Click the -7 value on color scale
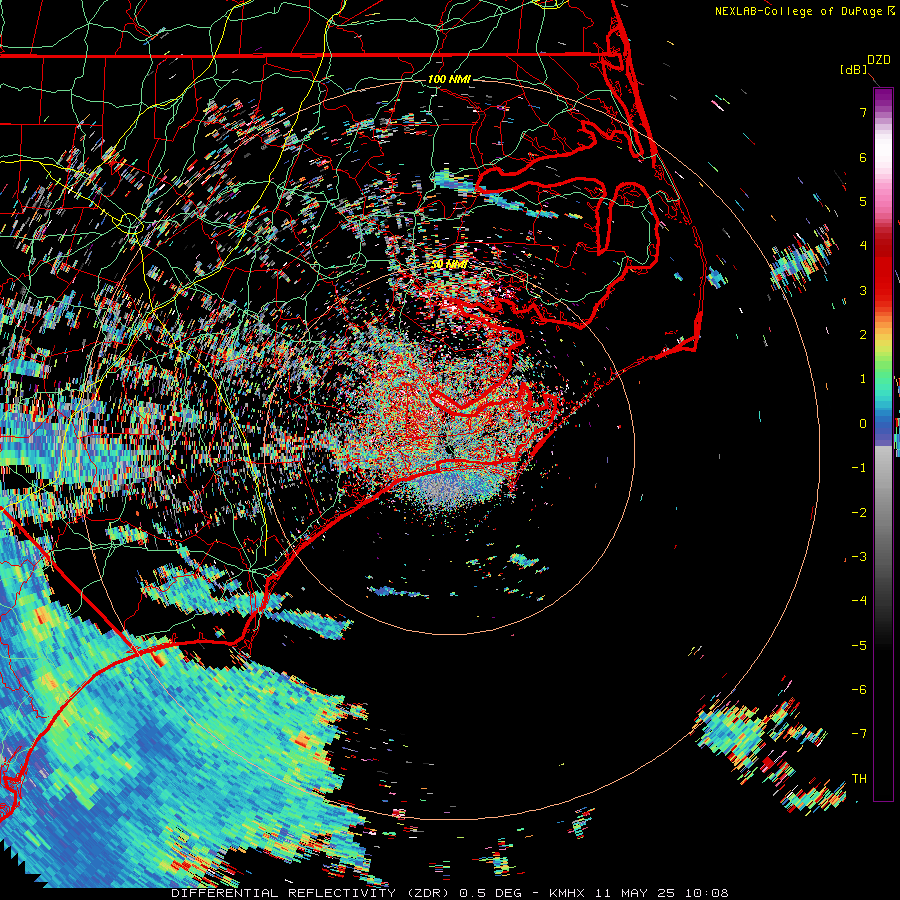Viewport: 900px width, 900px height. point(859,734)
